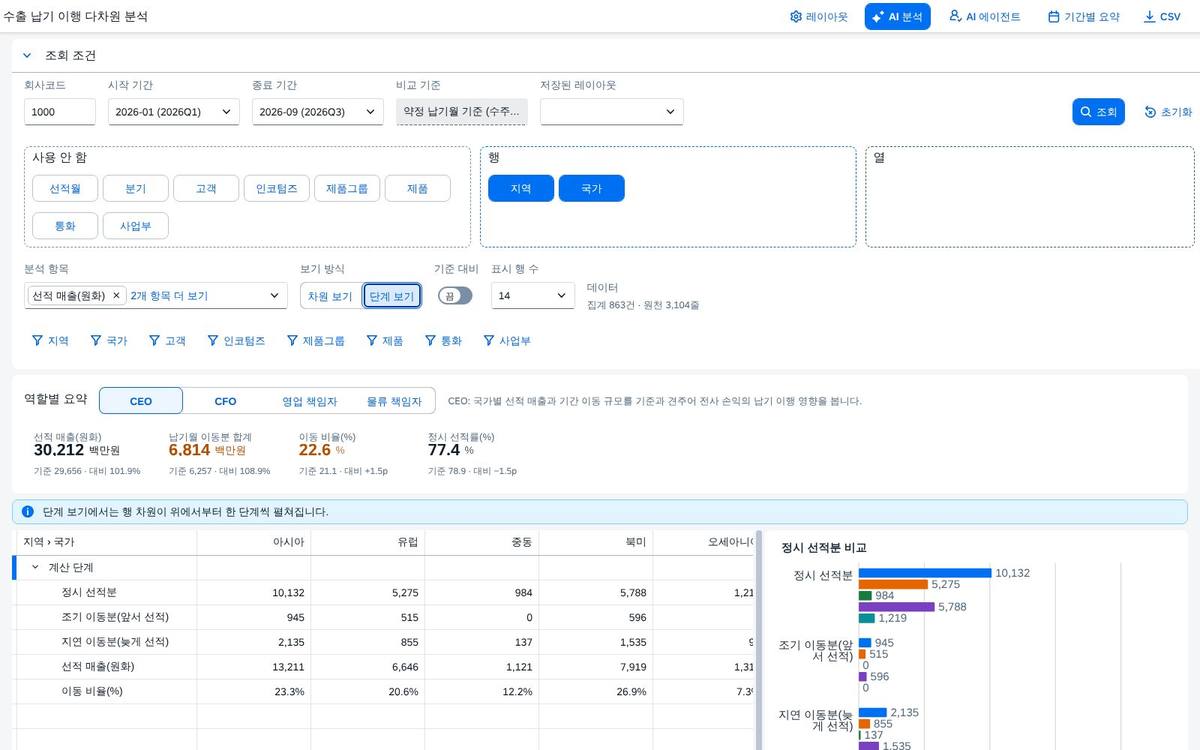Screen dimensions: 1200x750
Task: Click the 분기 dimension chip
Action: 136,188
